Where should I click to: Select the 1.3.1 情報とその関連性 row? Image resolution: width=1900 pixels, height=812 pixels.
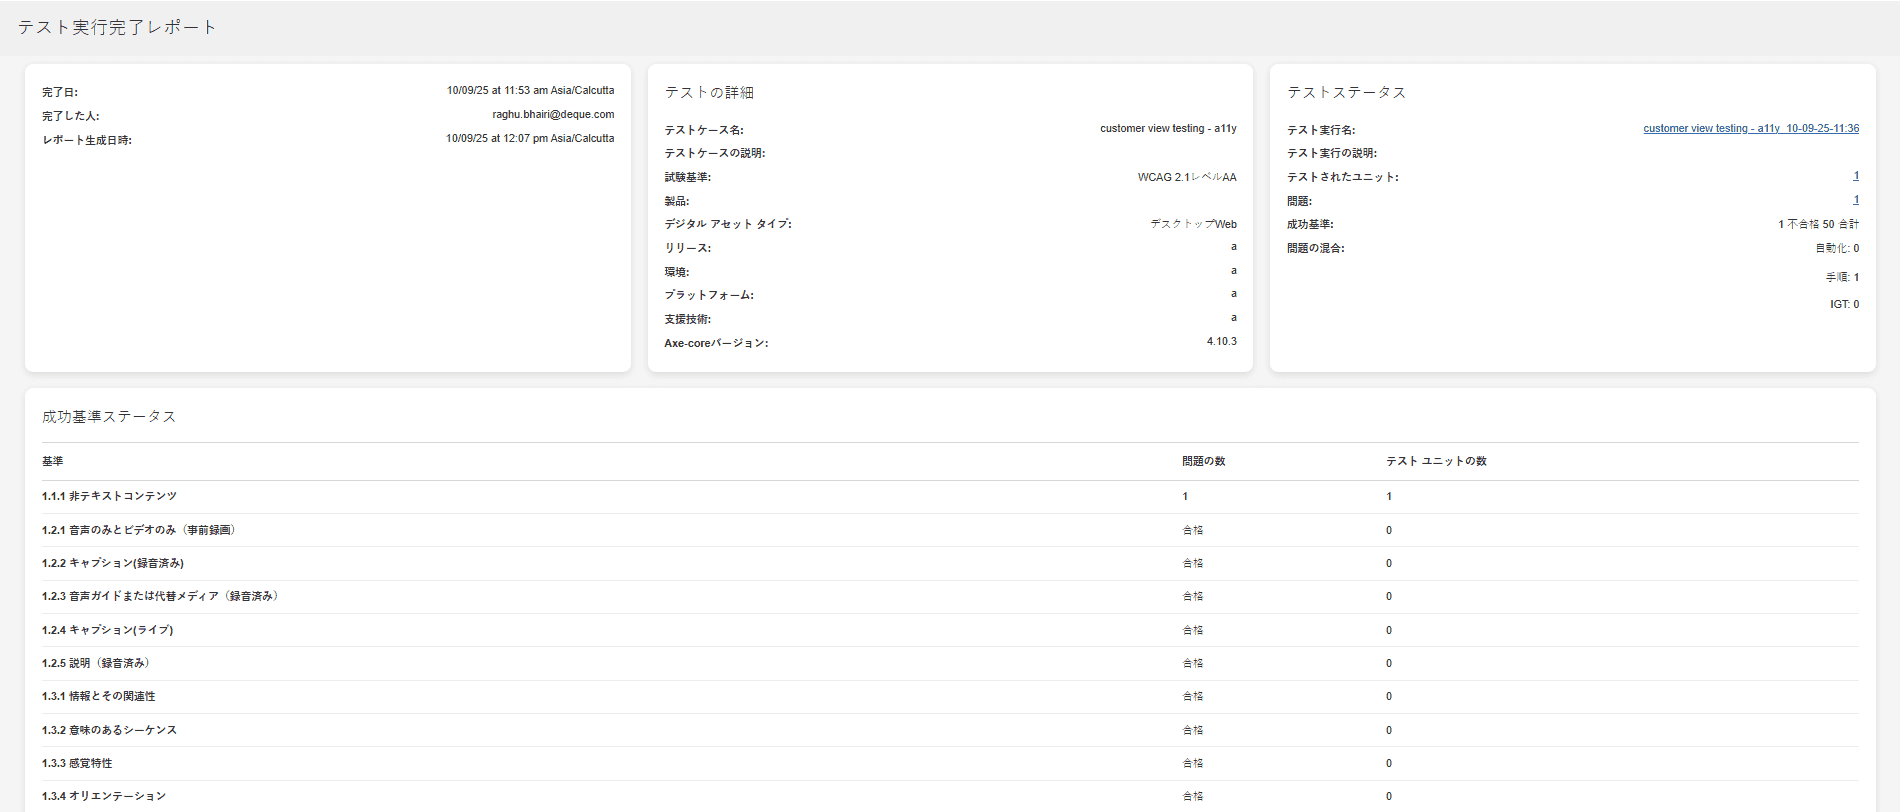99,696
